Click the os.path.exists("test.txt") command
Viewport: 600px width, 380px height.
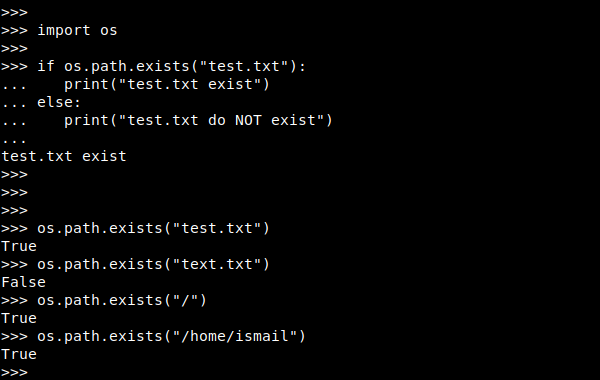point(153,228)
